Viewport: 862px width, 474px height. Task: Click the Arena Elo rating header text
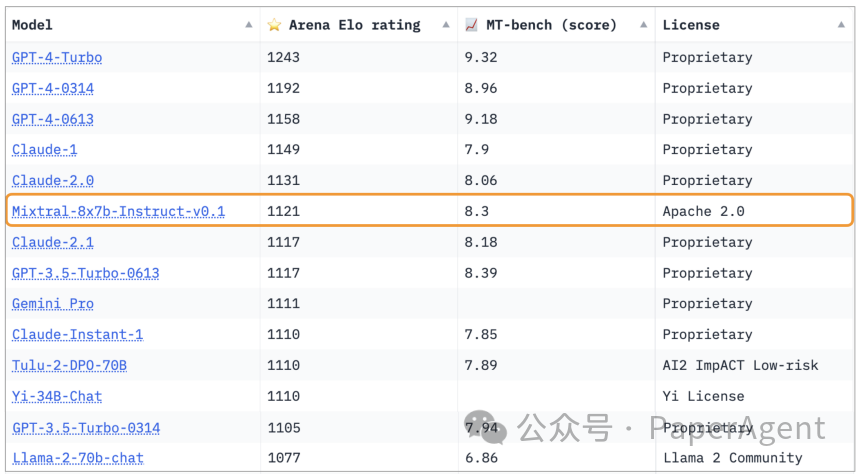tap(355, 25)
